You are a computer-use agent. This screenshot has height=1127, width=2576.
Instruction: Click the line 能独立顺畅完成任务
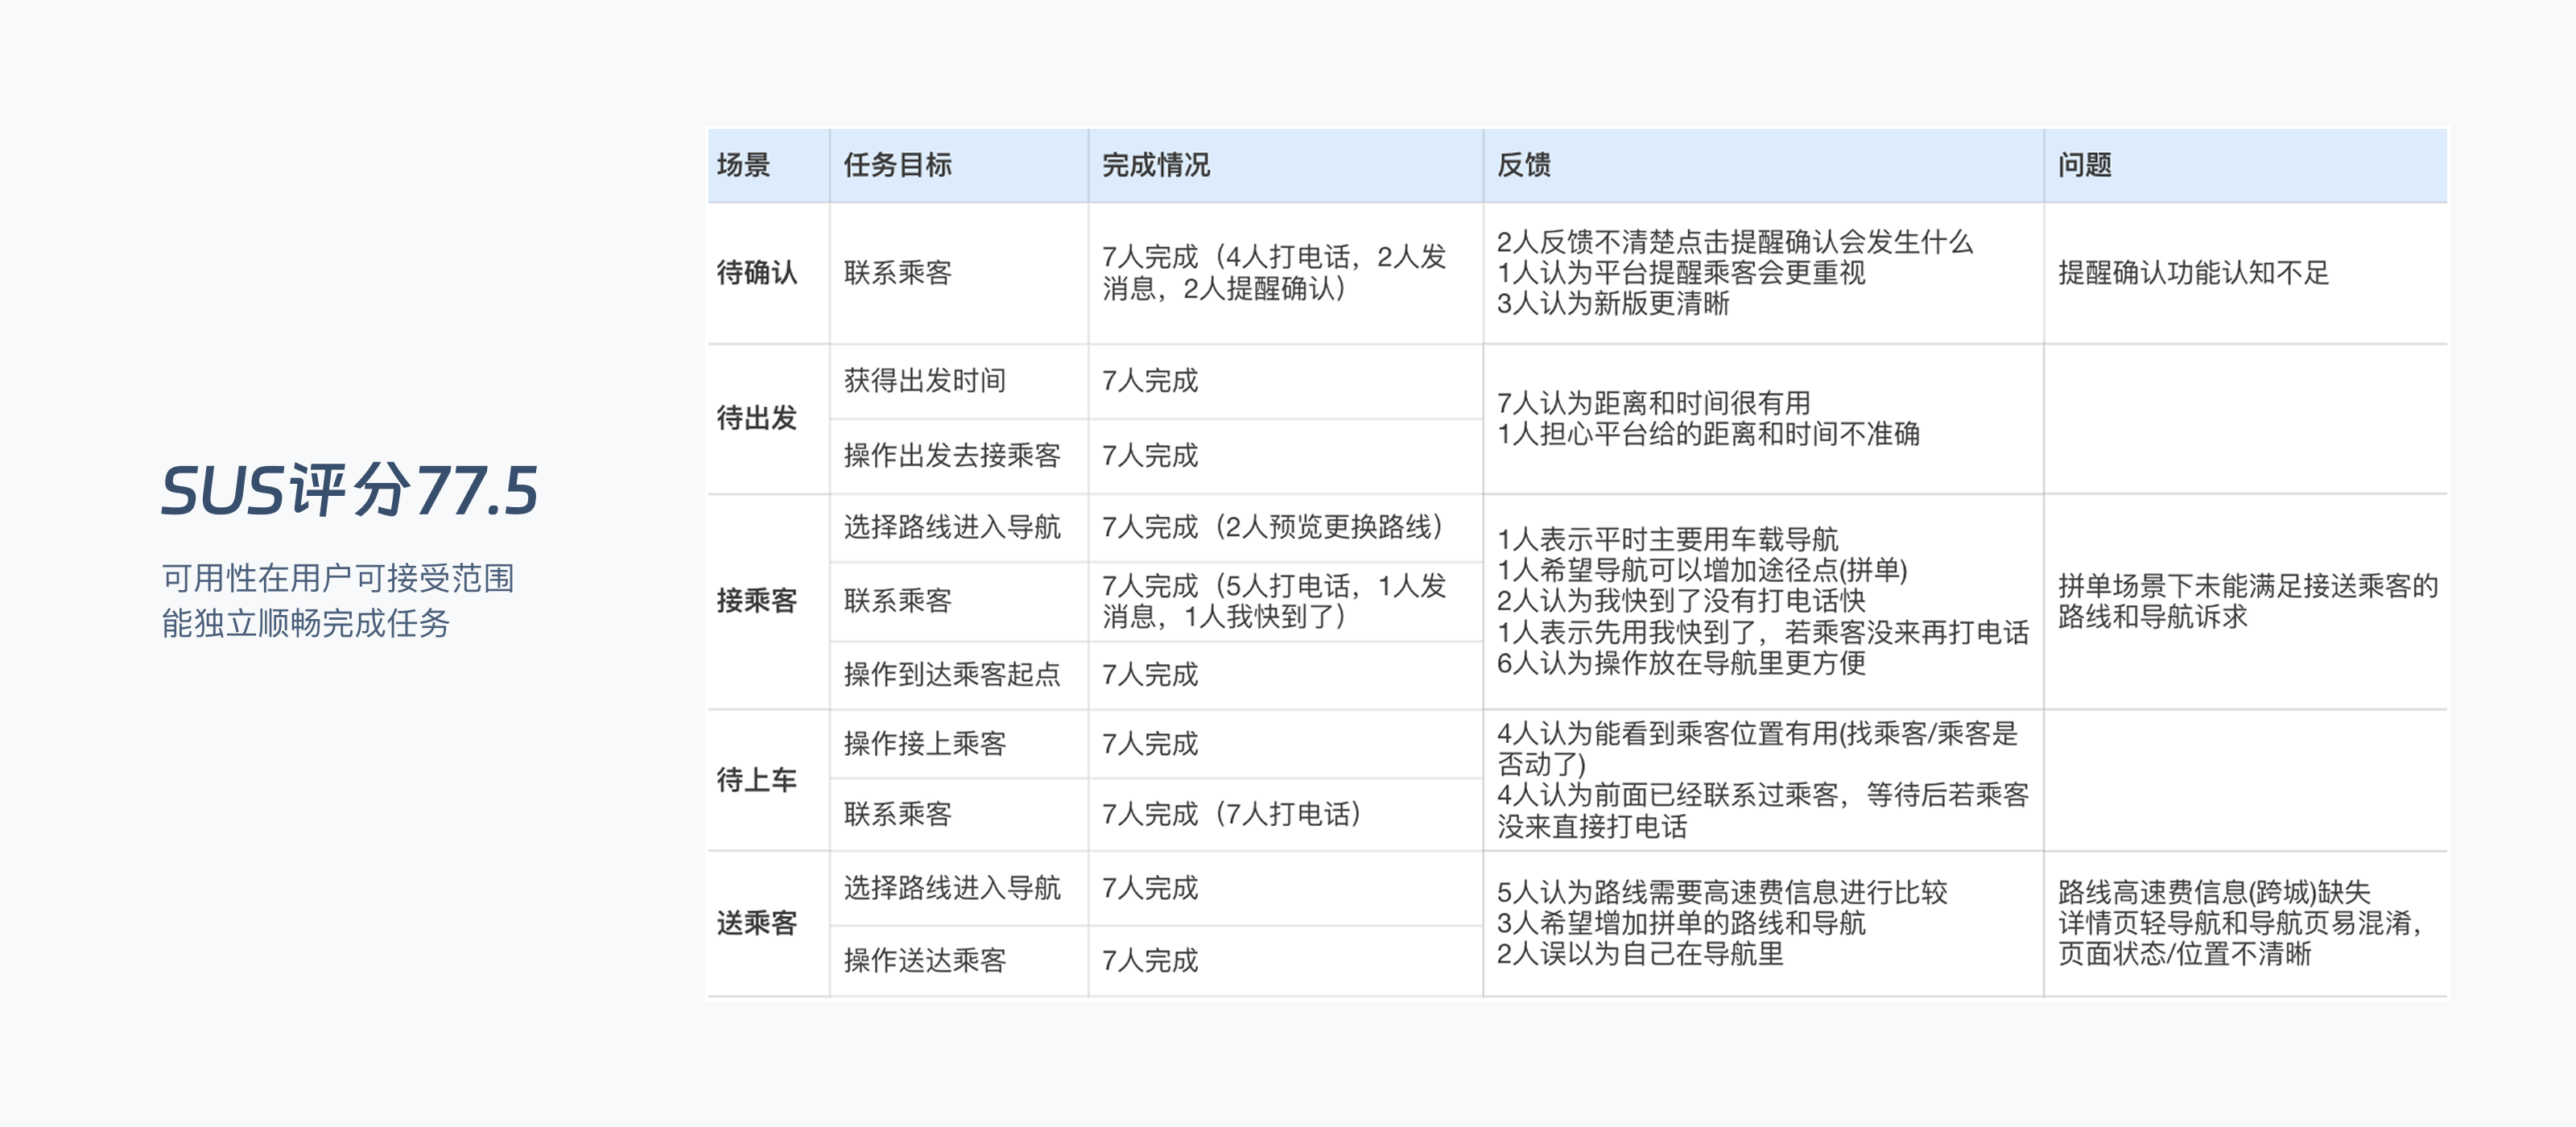306,623
